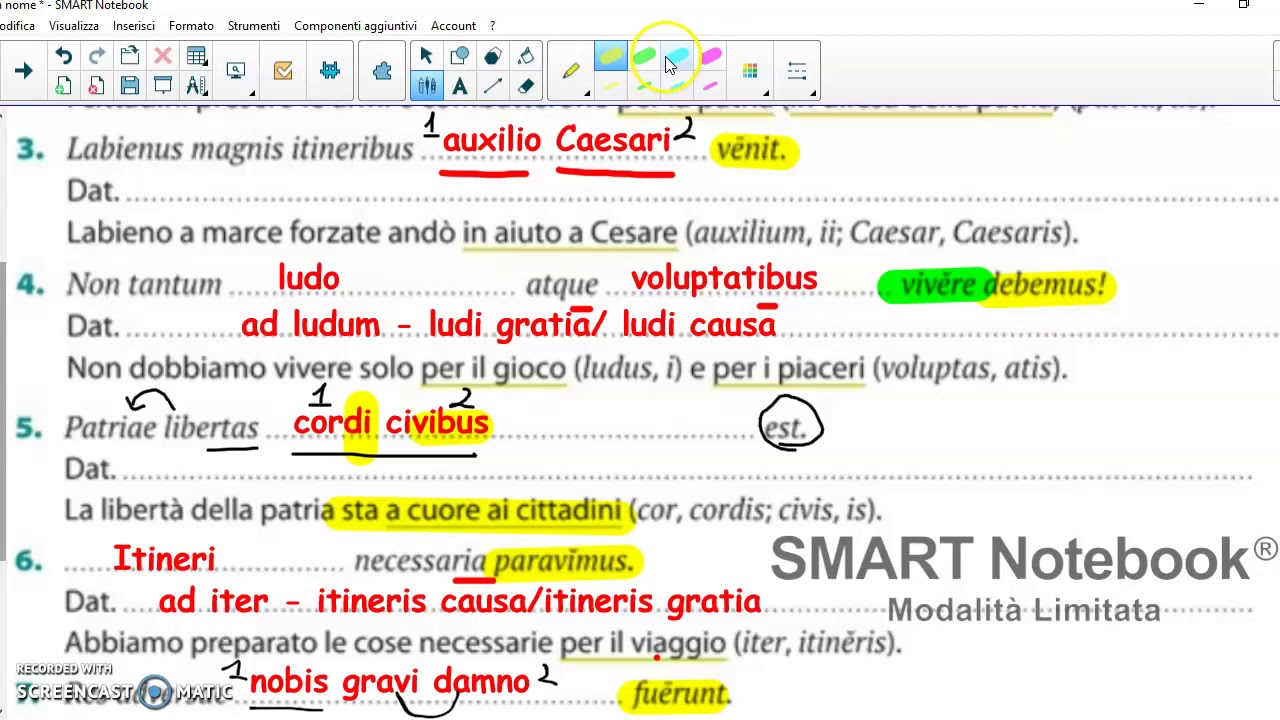Select the regular polygons tool

[x=493, y=56]
